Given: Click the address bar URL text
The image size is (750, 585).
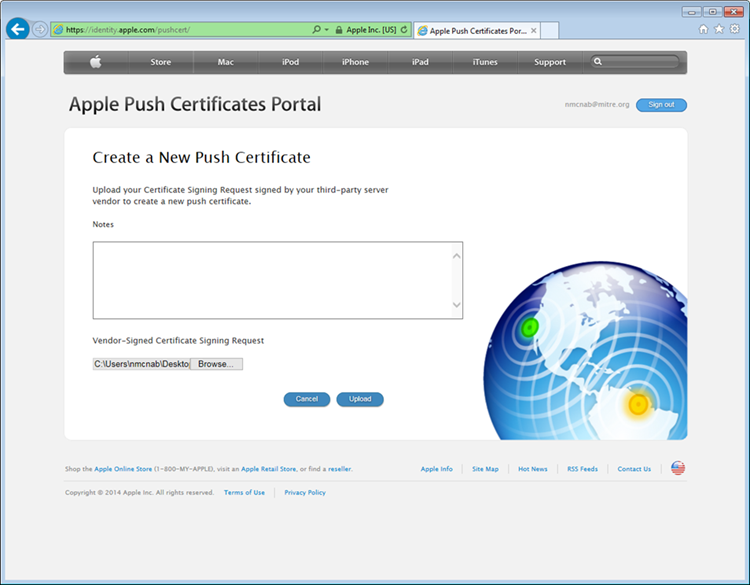Looking at the screenshot, I should (x=128, y=30).
